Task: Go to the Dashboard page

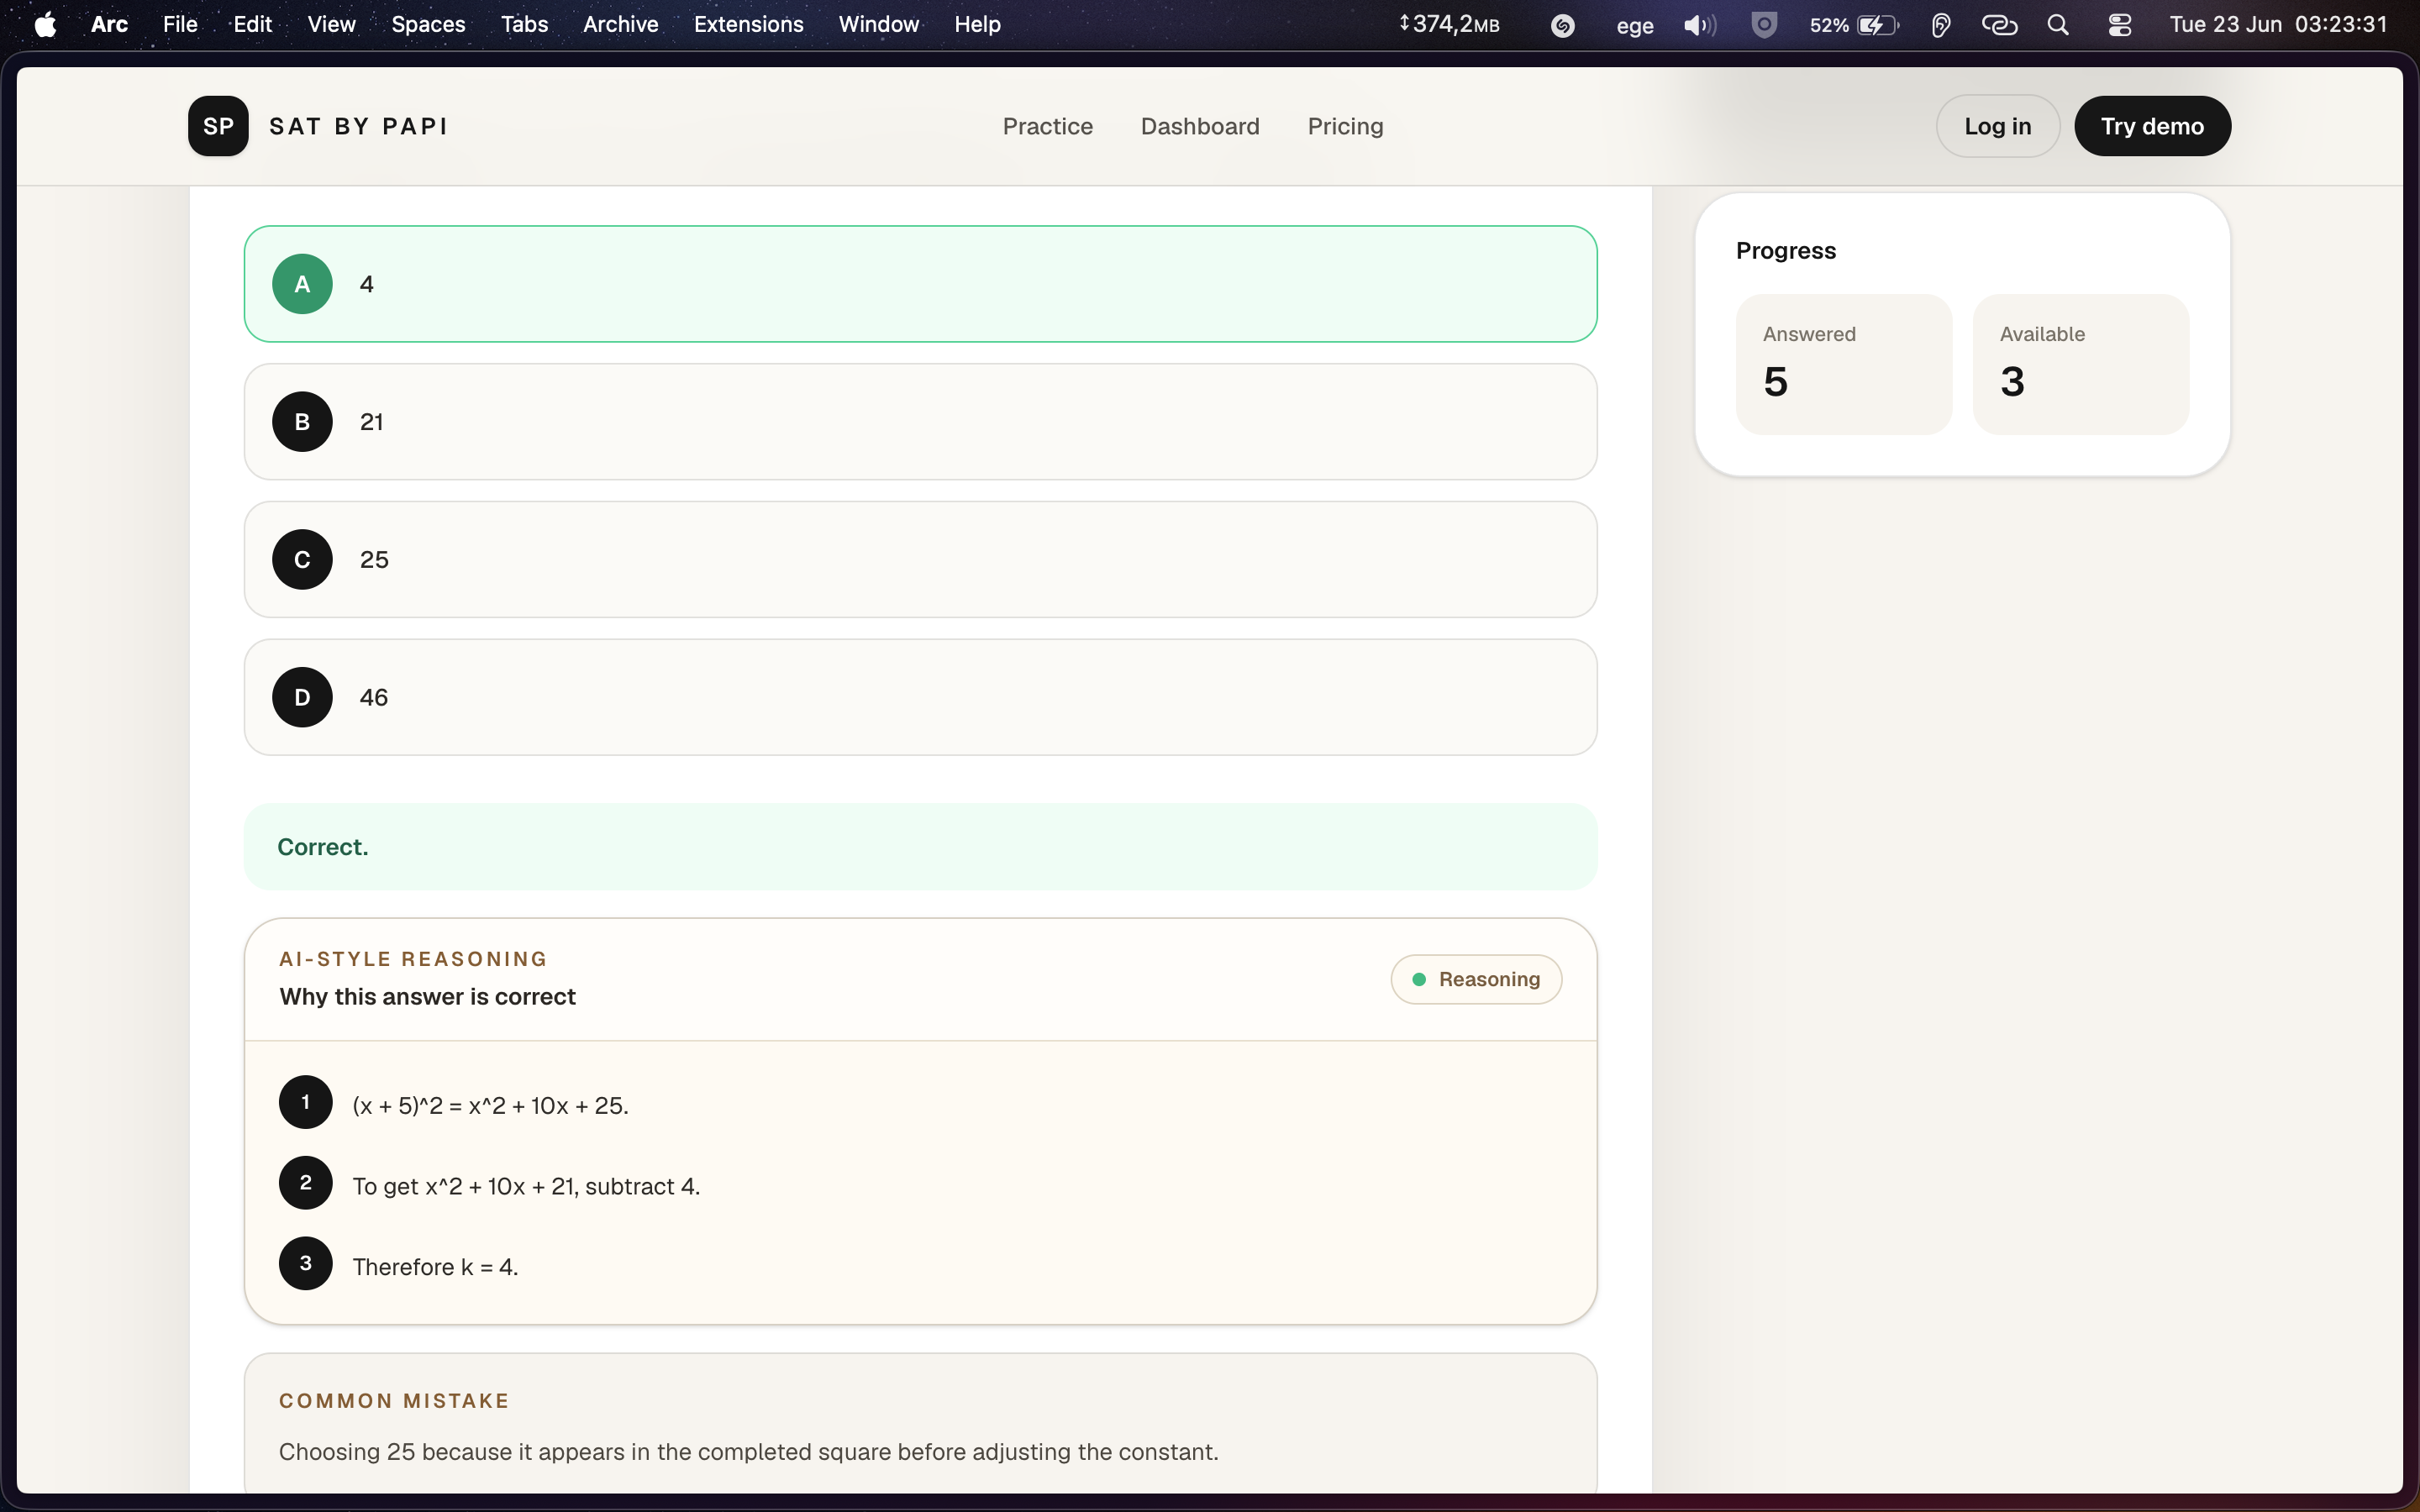Action: click(1200, 126)
